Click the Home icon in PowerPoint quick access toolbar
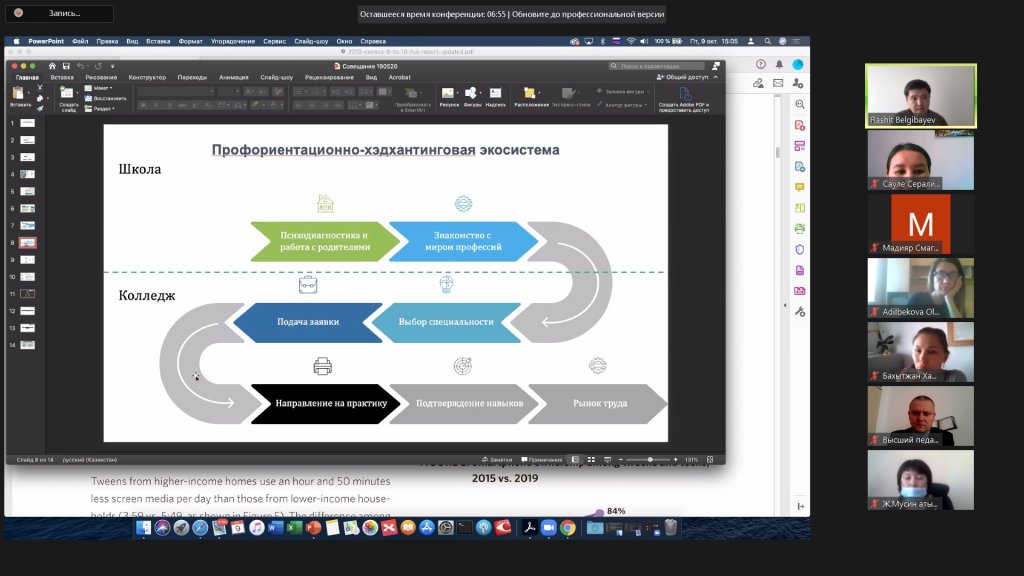The width and height of the screenshot is (1024, 576). click(52, 66)
